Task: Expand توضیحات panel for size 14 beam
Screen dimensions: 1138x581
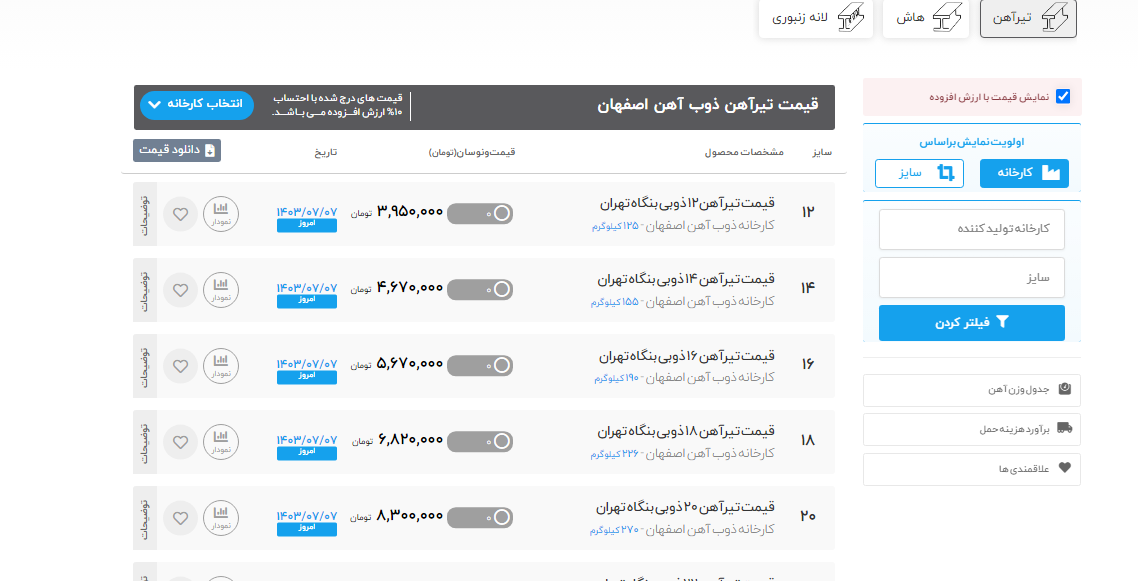Action: pos(144,290)
